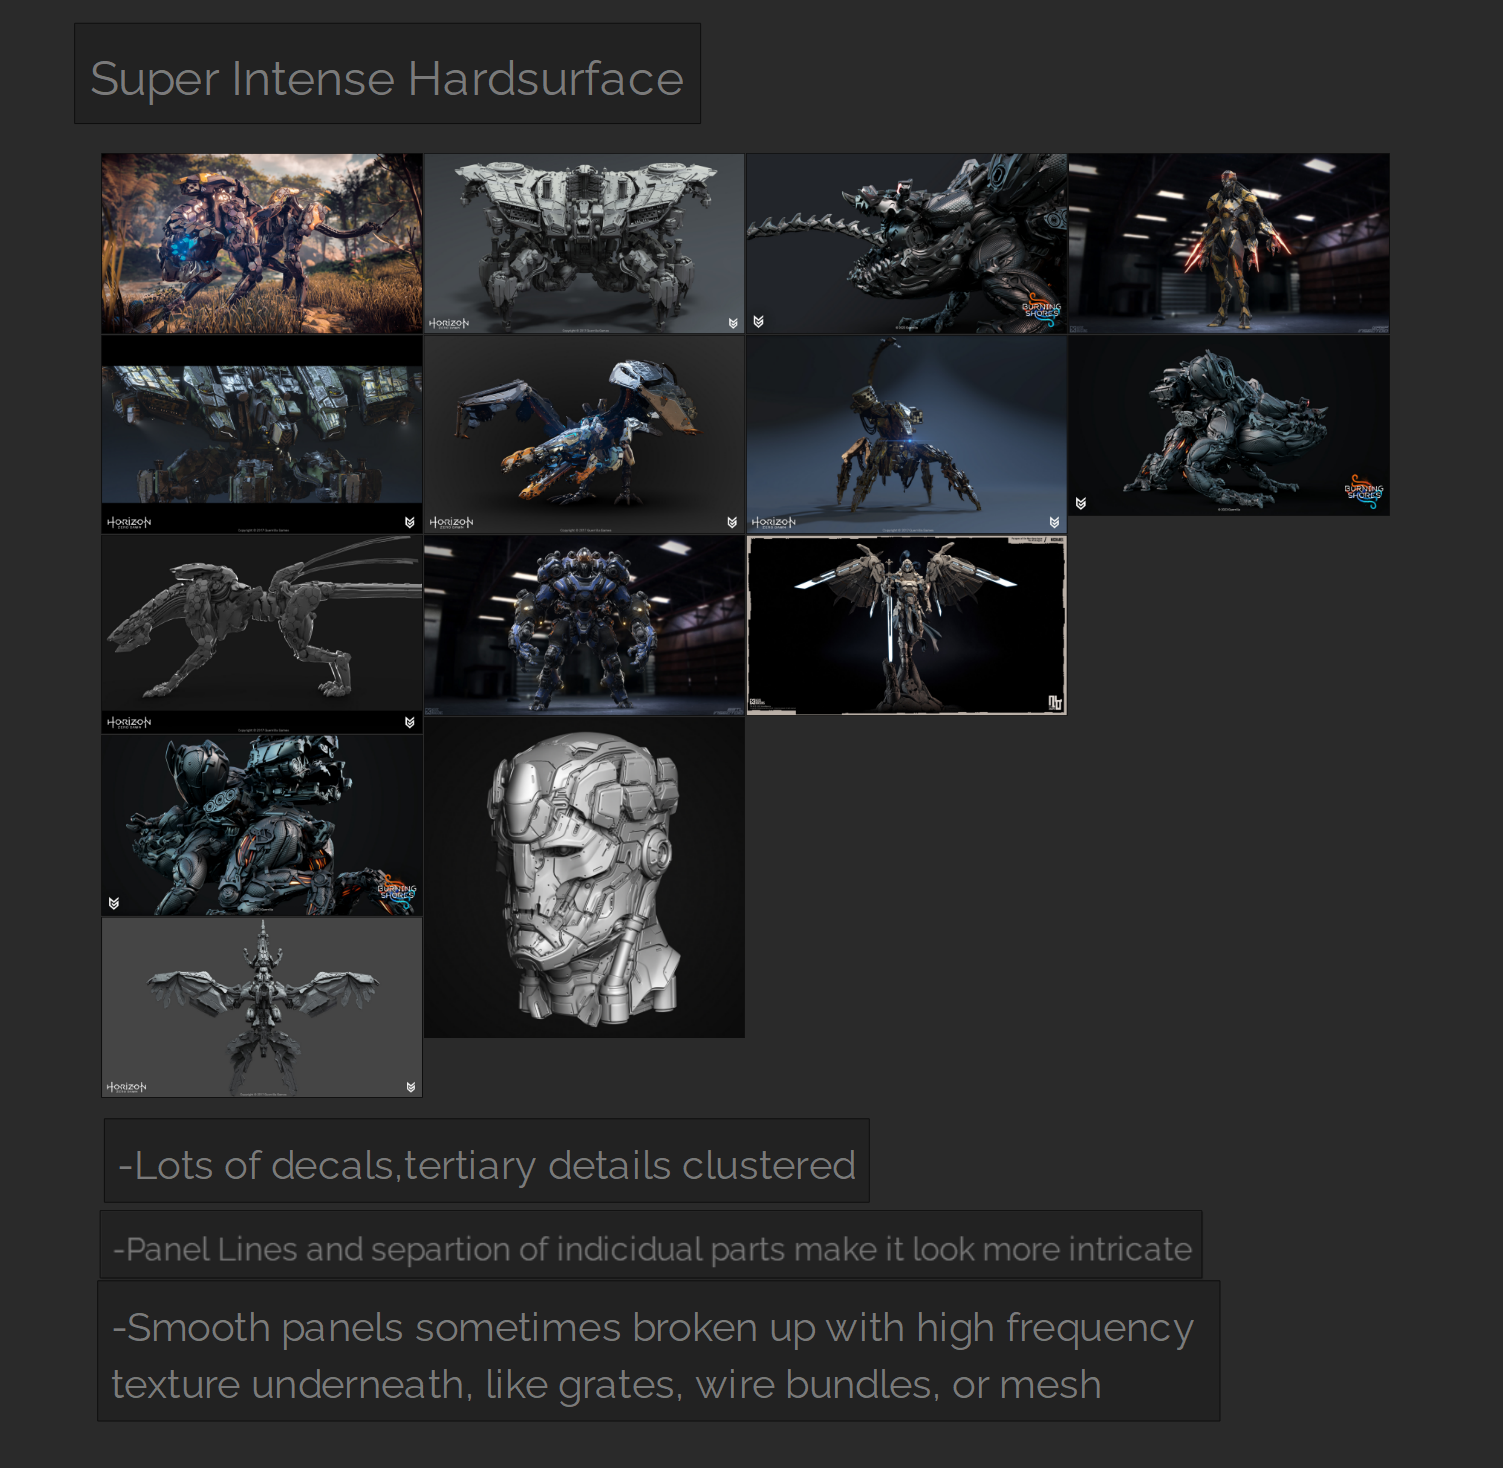Image resolution: width=1503 pixels, height=1468 pixels.
Task: Select the close-up green Horizon machine underside
Action: pos(262,435)
